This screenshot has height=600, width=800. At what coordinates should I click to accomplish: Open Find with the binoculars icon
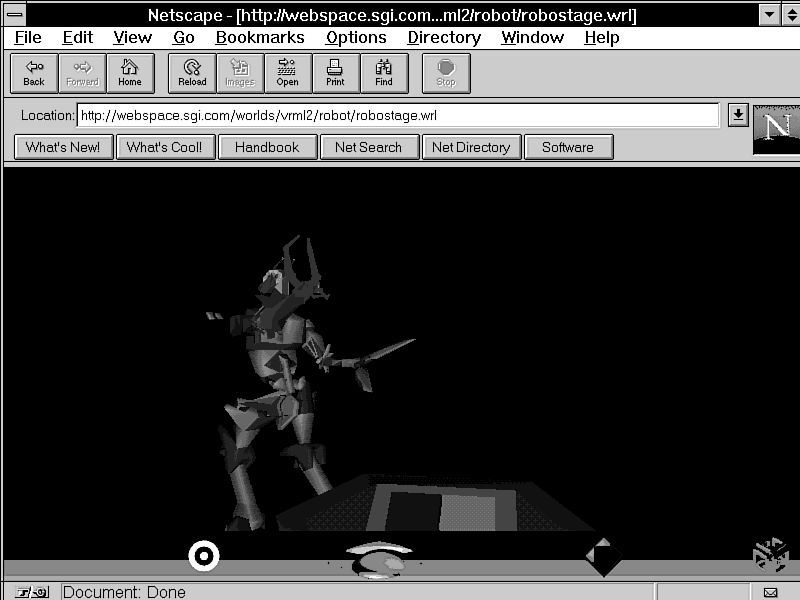384,73
